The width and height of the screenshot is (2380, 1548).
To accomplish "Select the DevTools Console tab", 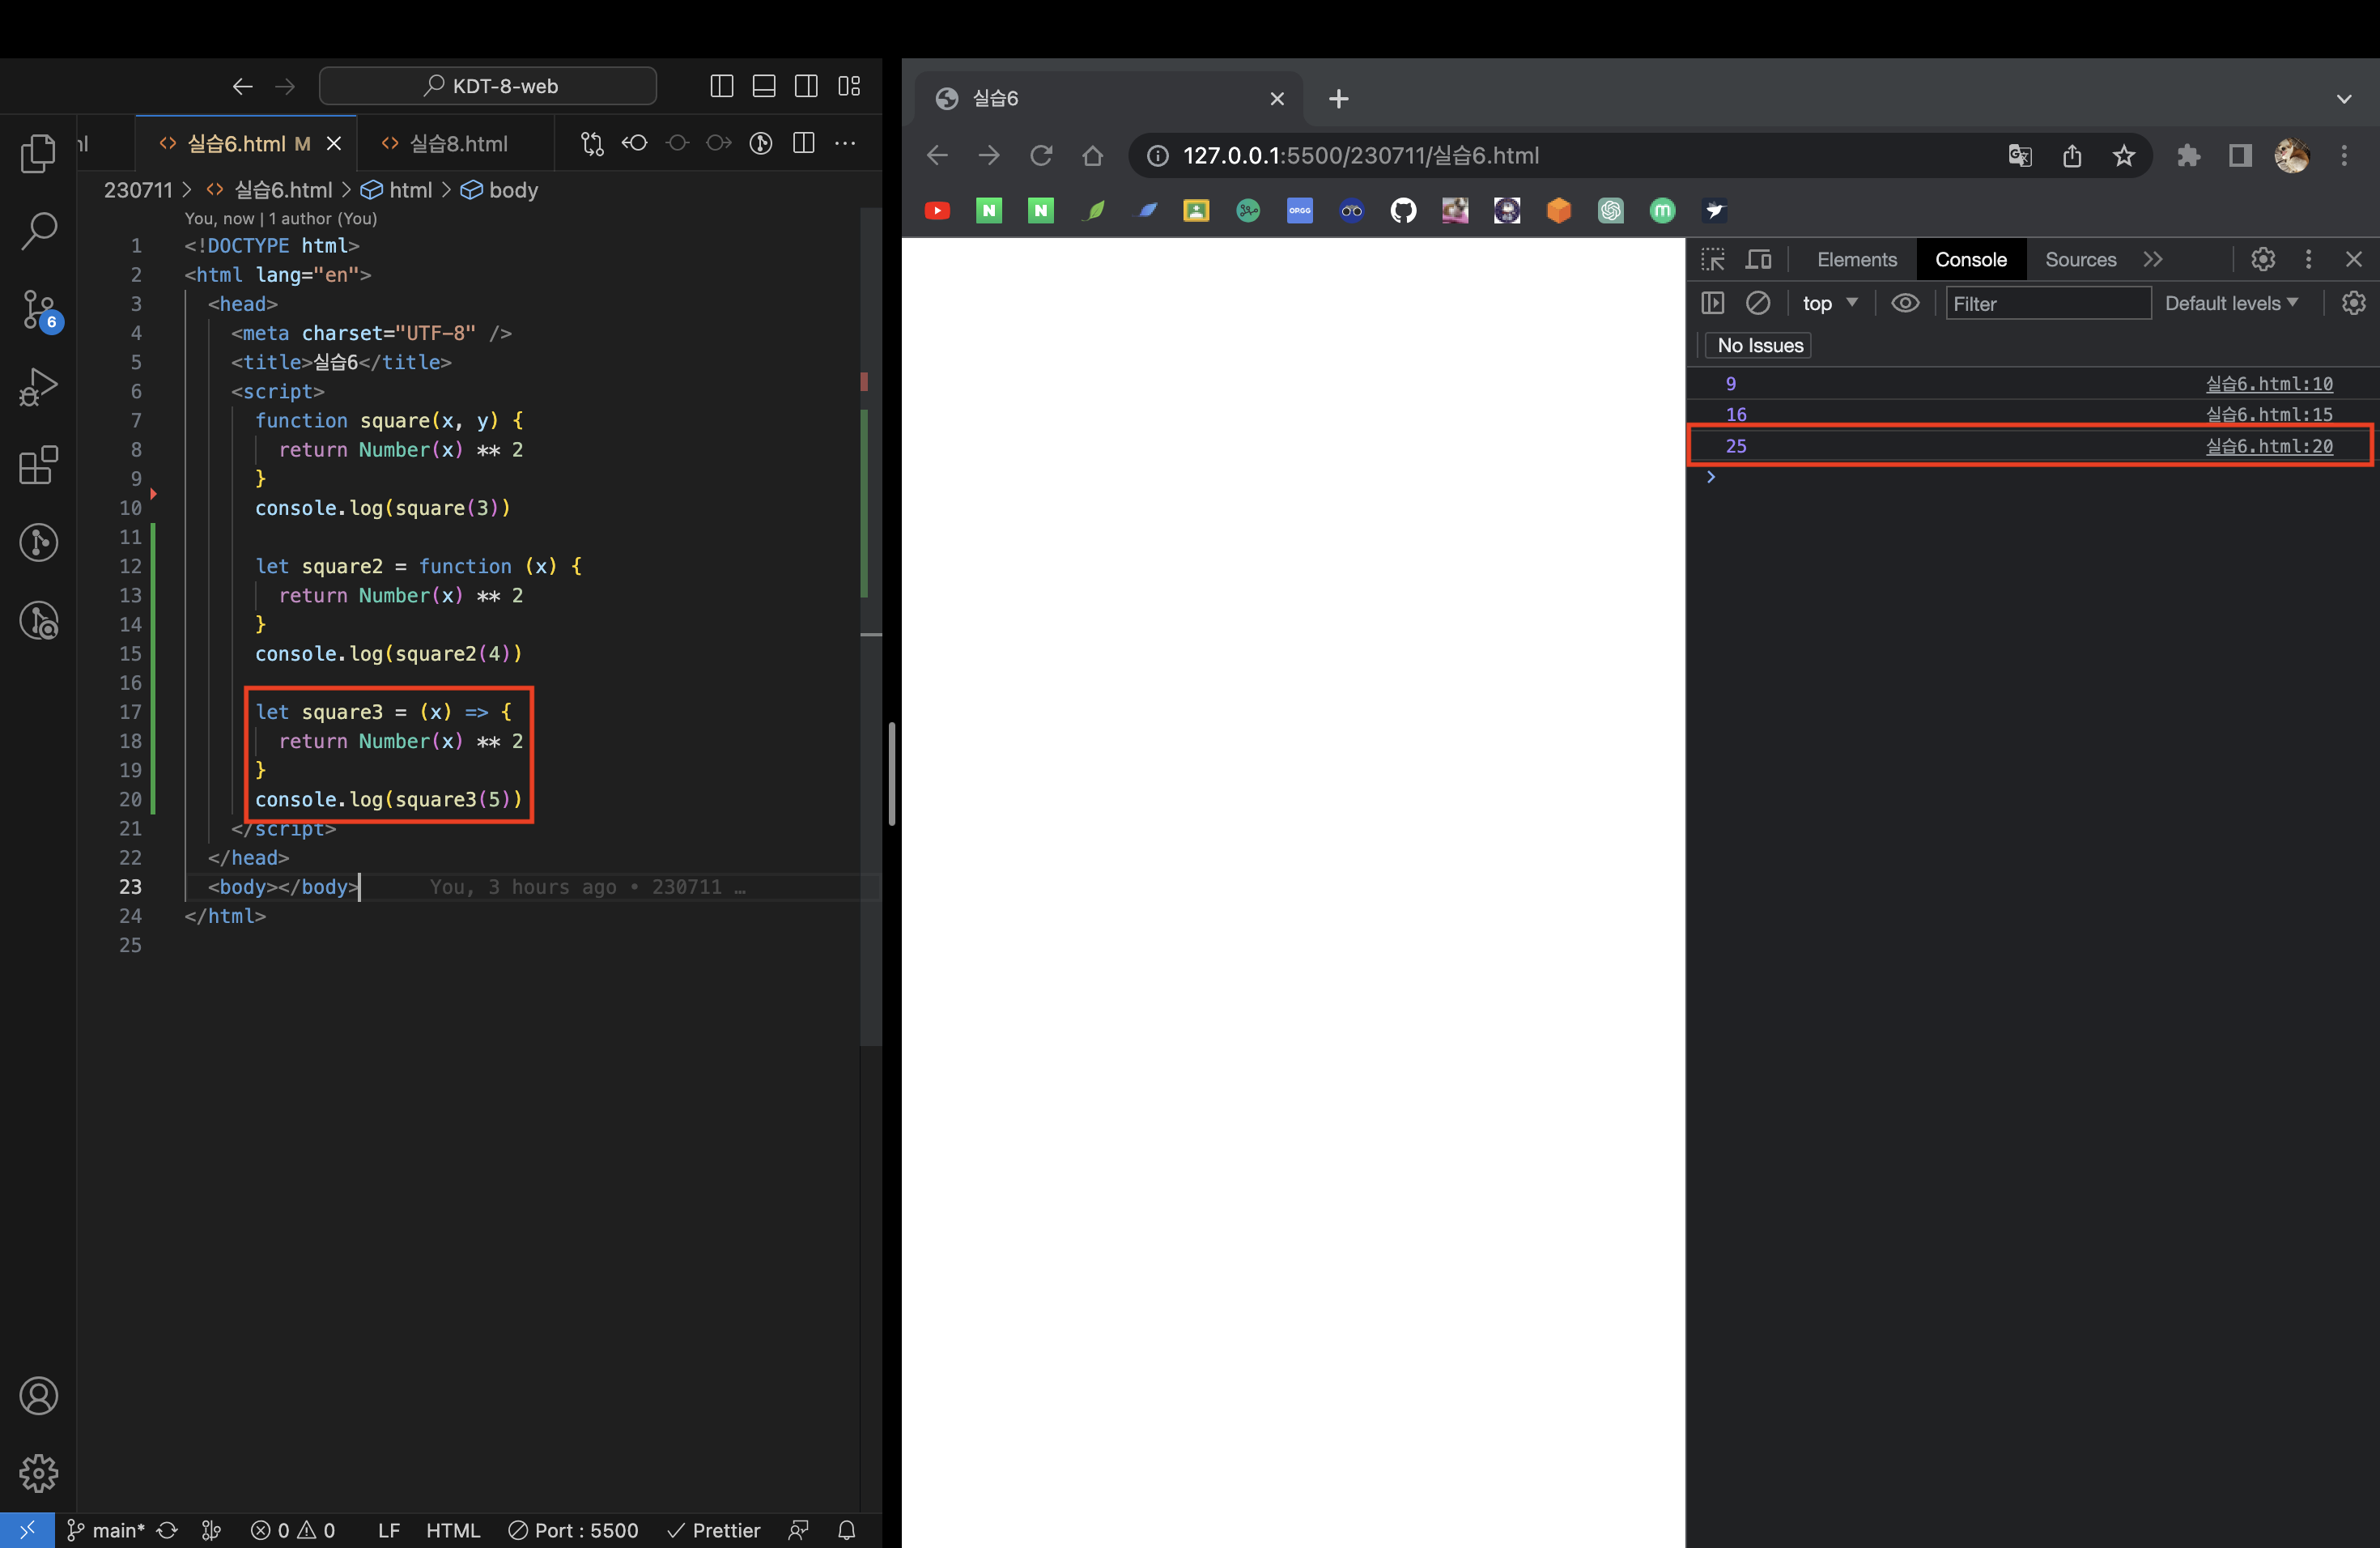I will pyautogui.click(x=1970, y=259).
